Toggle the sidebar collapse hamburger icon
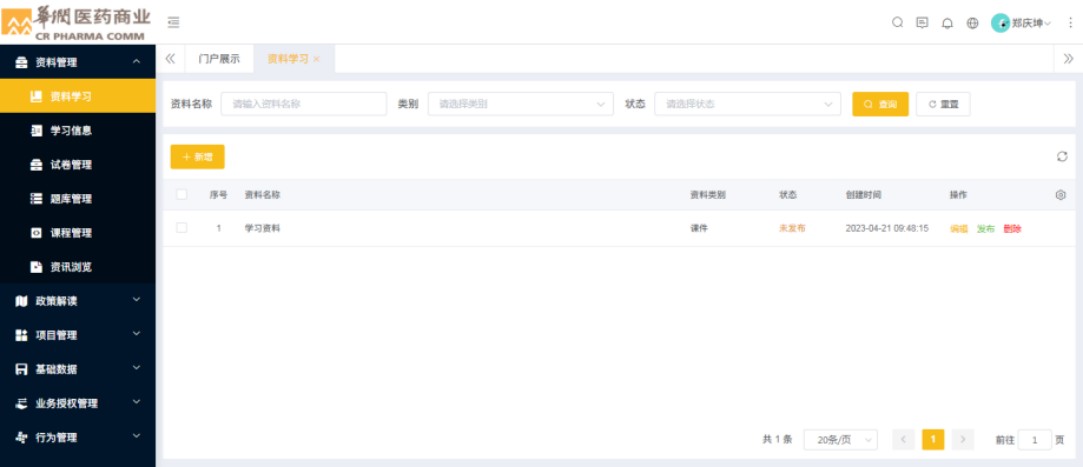 coord(173,22)
